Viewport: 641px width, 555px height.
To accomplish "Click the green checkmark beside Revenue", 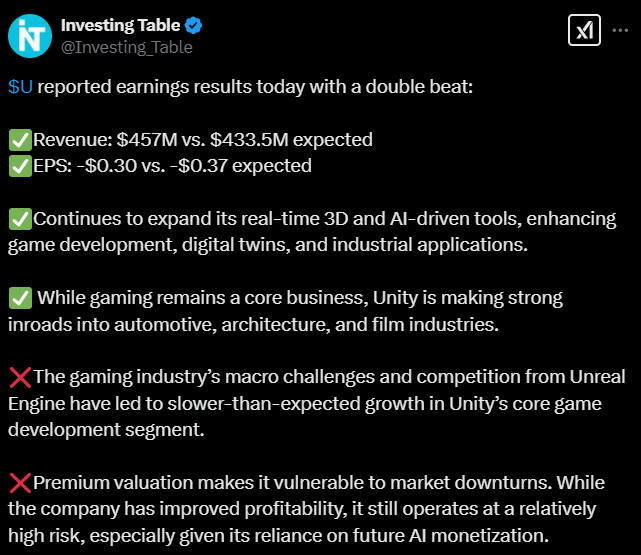I will click(x=19, y=140).
